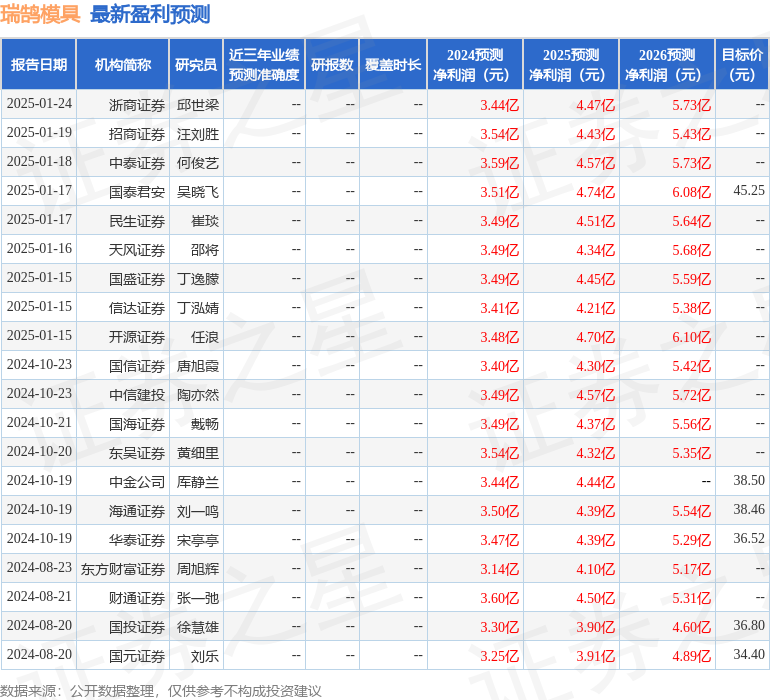Click target price 36.52
Screen dimensions: 770x700
(749, 538)
